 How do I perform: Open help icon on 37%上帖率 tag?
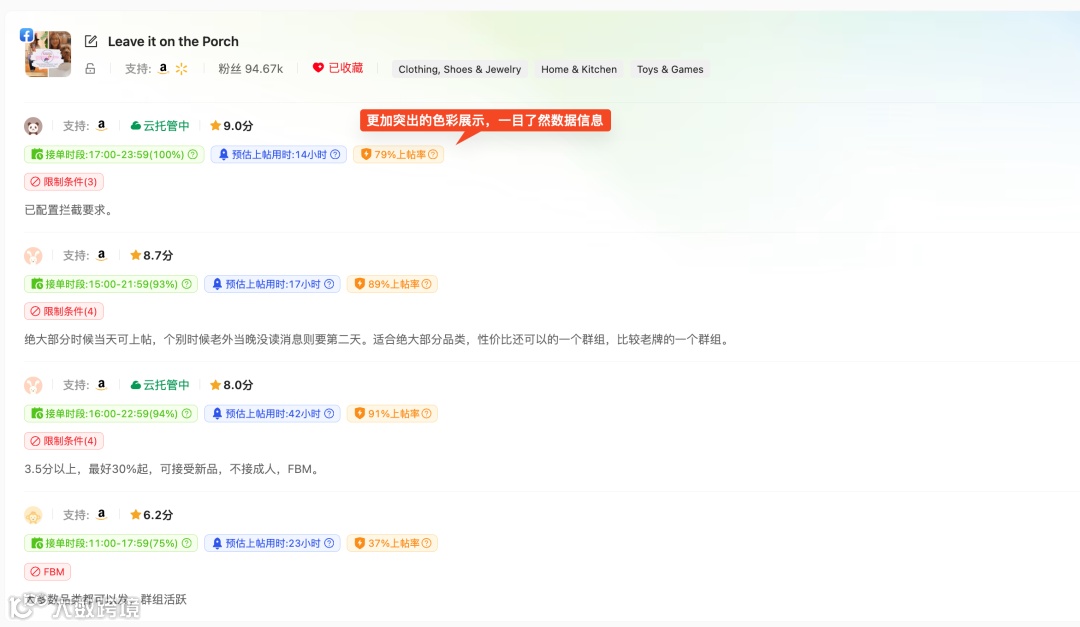[x=427, y=543]
